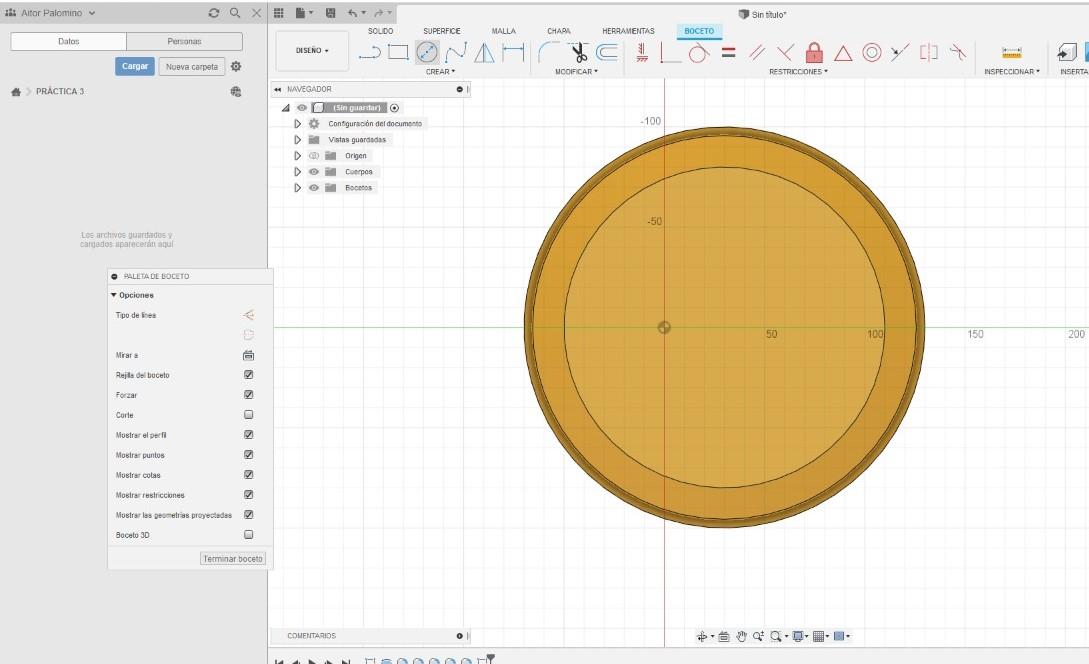Expand Configuración del documento node
This screenshot has width=1089, height=664.
pyautogui.click(x=297, y=124)
